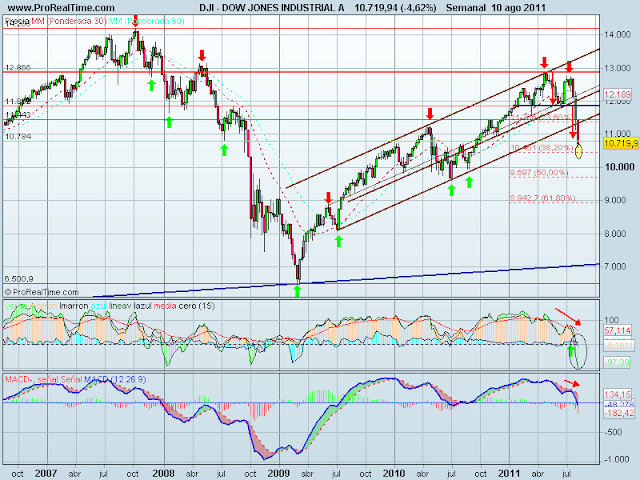Click the 134,15 MACD value tag
Viewport: 640px width, 480px height.
618,394
